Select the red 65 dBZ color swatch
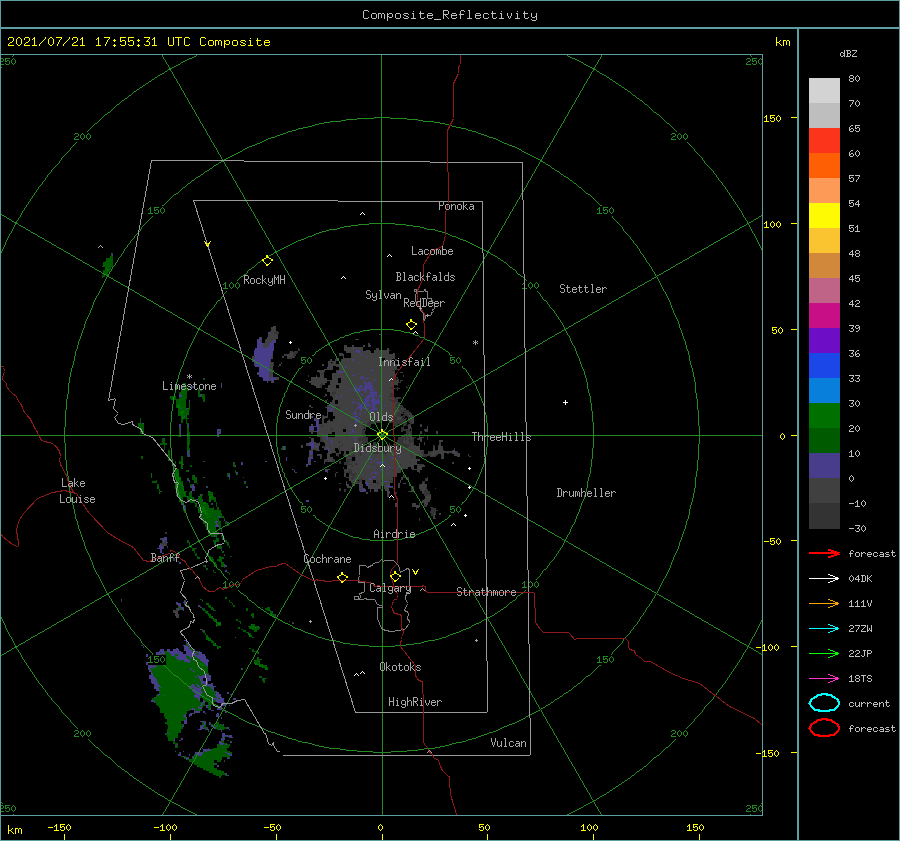Screen dimensions: 900x841 click(824, 141)
